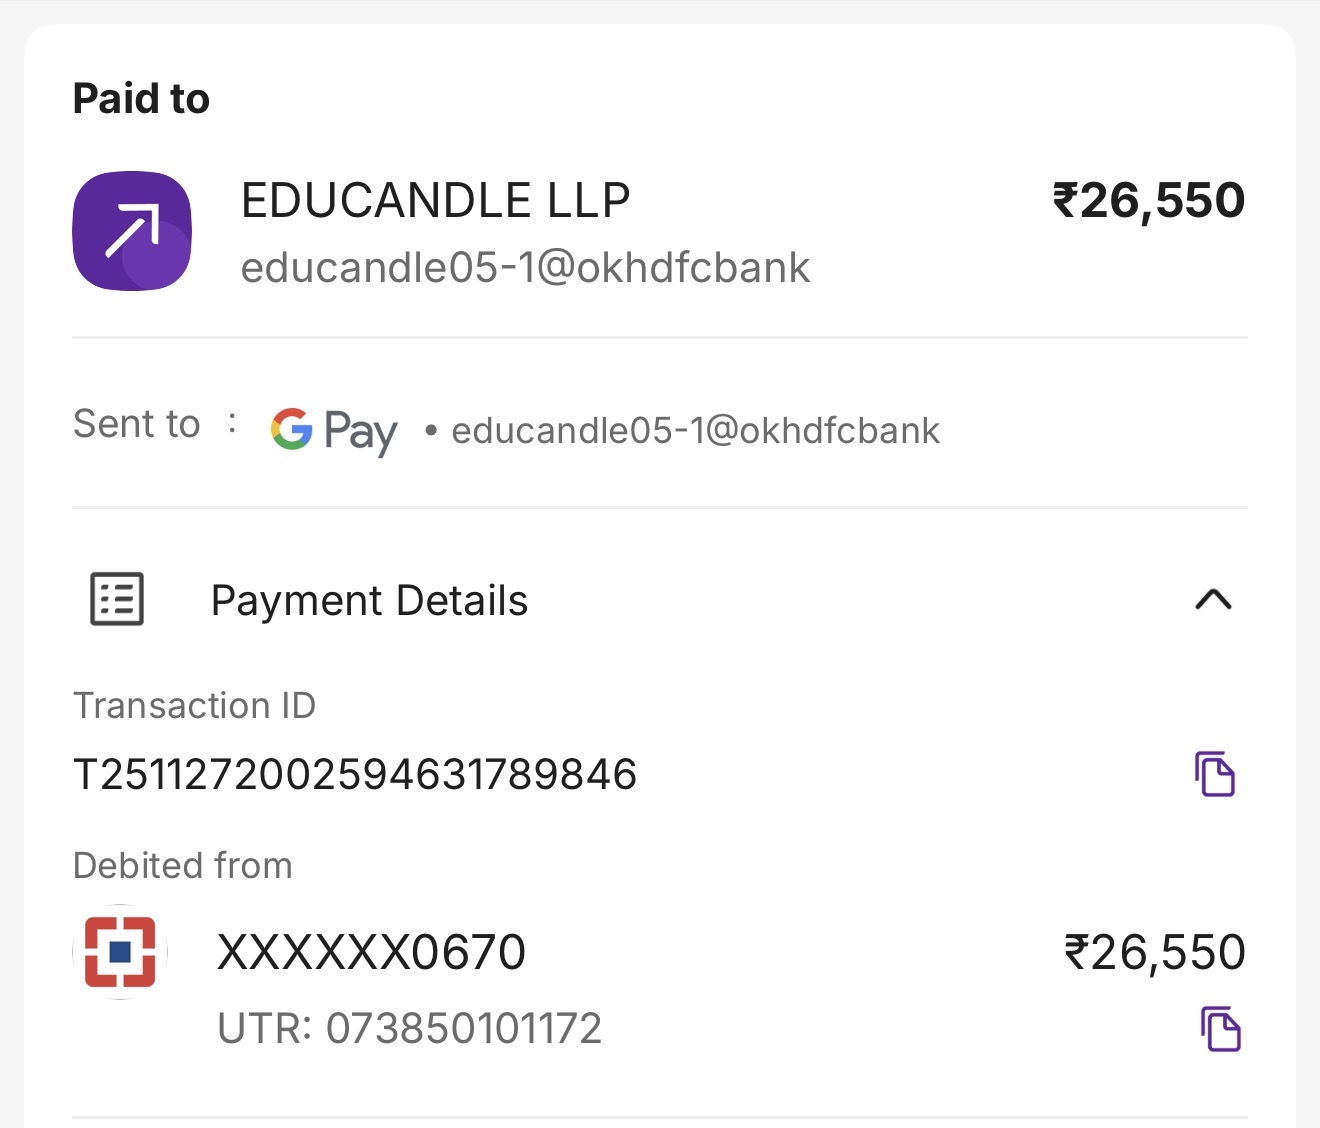The width and height of the screenshot is (1320, 1128).
Task: Click the purple payee arrow icon
Action: point(132,231)
